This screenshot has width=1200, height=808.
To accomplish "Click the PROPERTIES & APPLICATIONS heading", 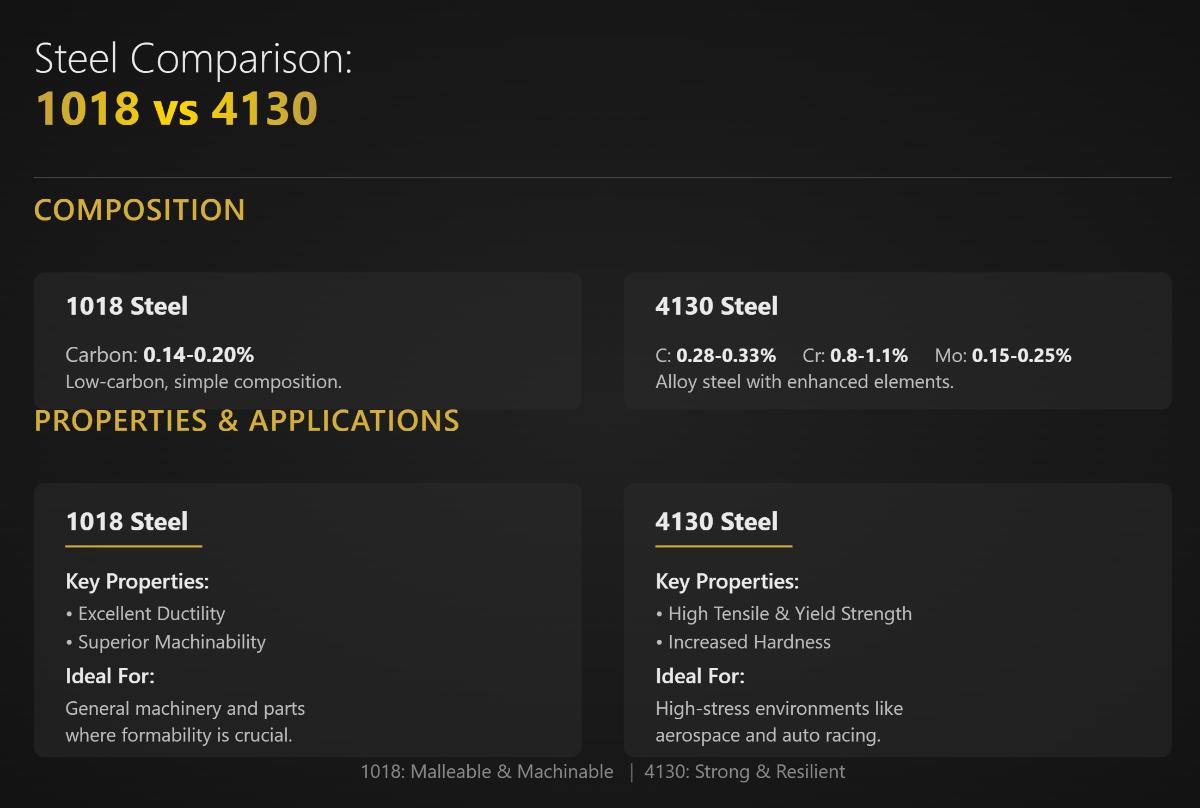I will 246,421.
